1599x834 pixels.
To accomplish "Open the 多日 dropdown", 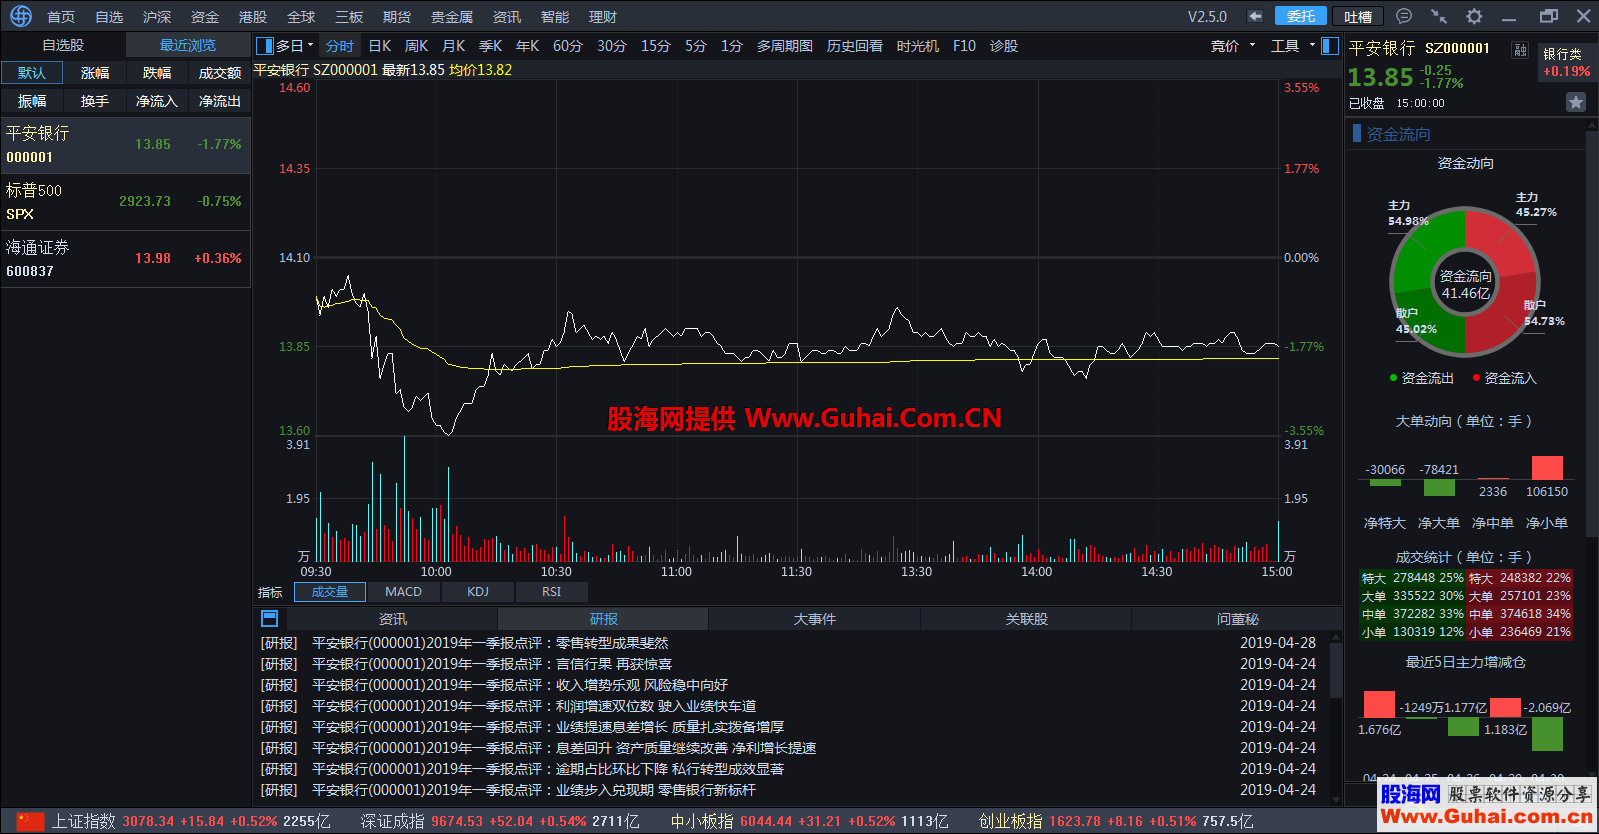I will click(294, 46).
